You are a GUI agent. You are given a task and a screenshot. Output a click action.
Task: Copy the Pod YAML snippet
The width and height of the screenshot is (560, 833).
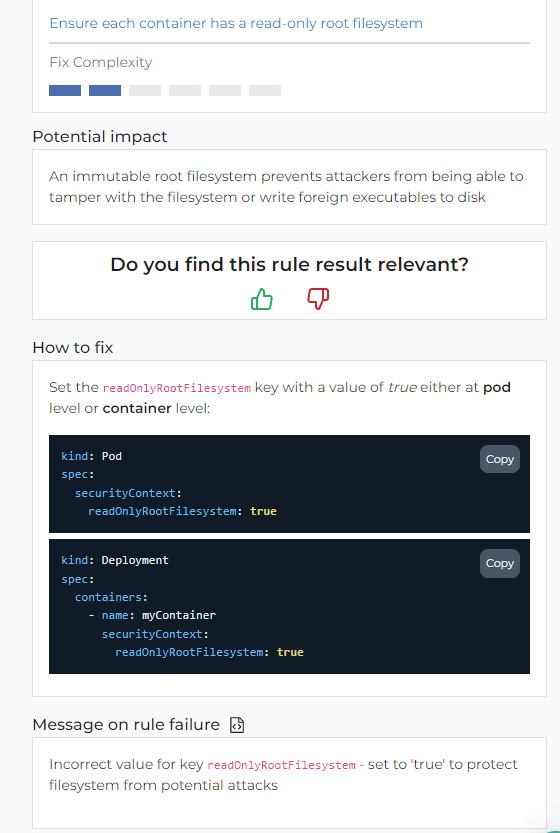(x=499, y=459)
